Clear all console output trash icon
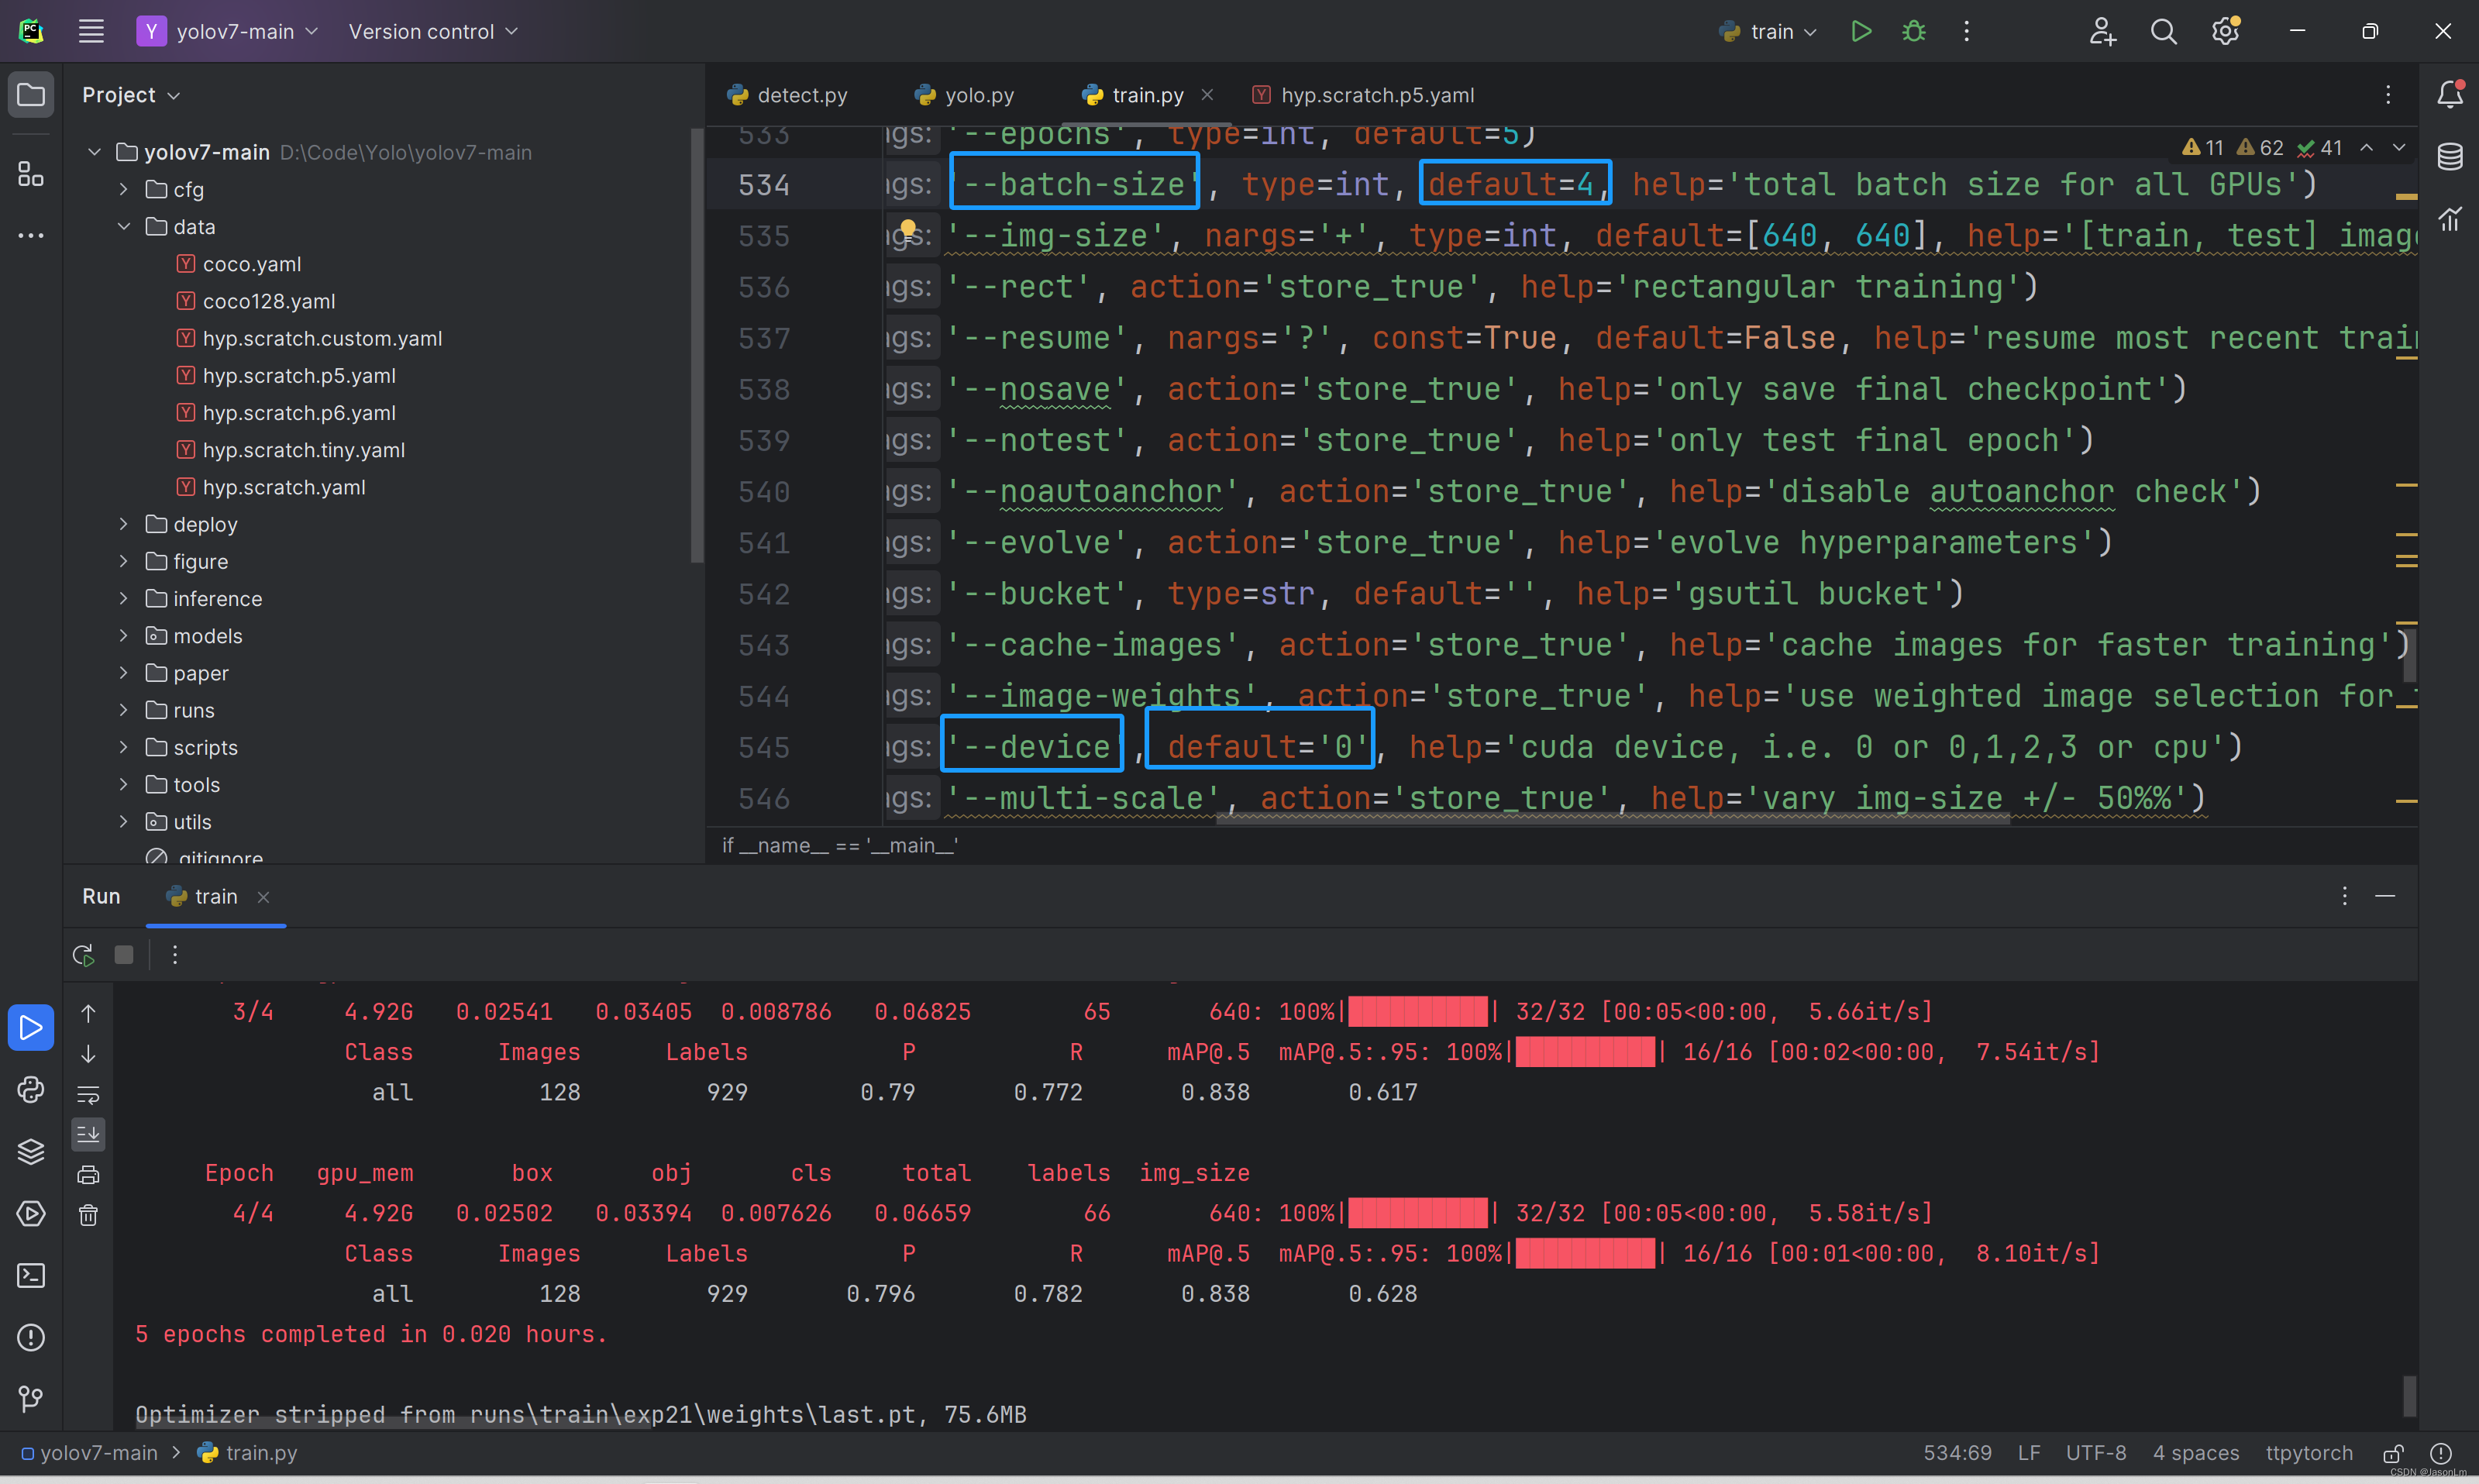The image size is (2479, 1484). click(x=88, y=1215)
